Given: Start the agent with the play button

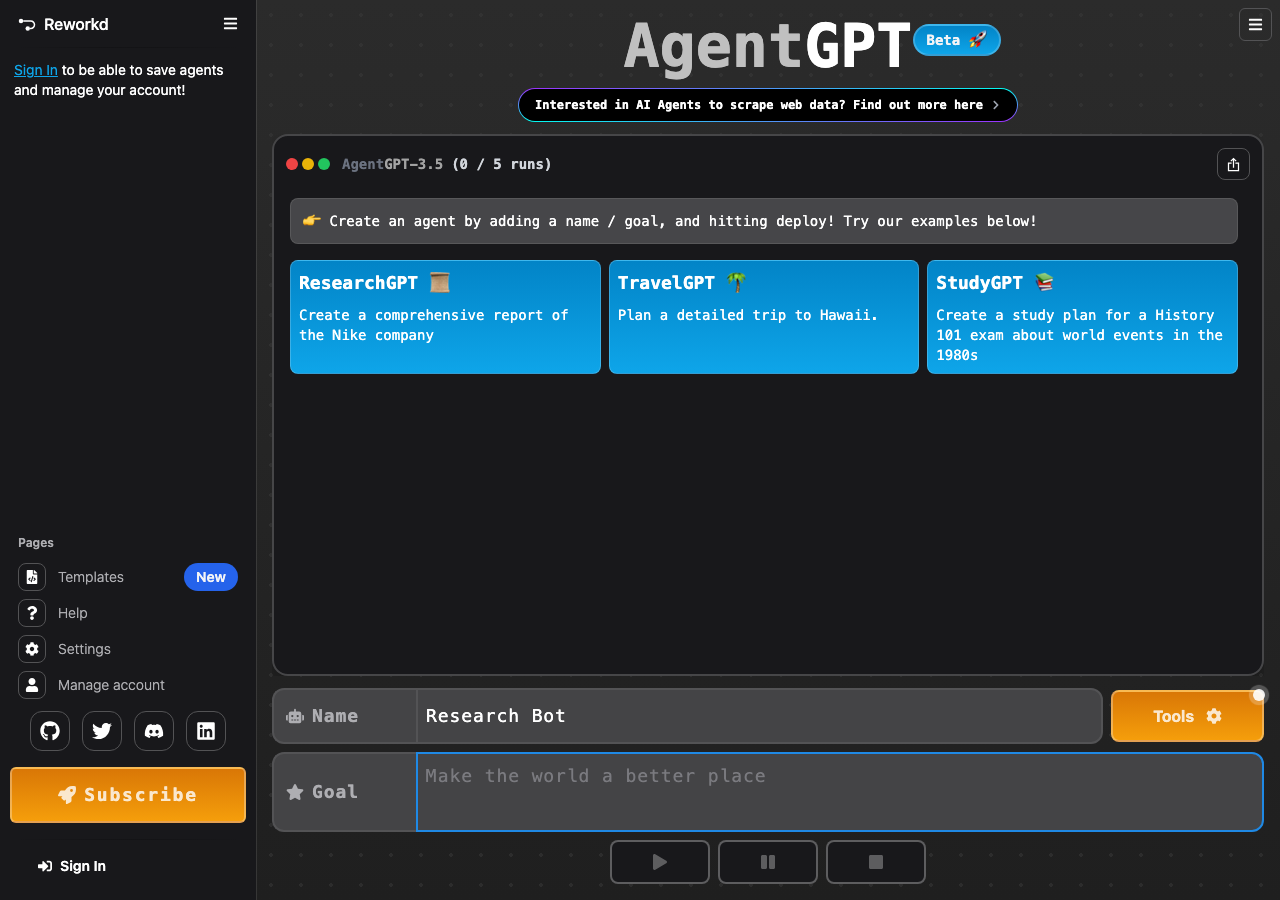Looking at the screenshot, I should pyautogui.click(x=660, y=862).
